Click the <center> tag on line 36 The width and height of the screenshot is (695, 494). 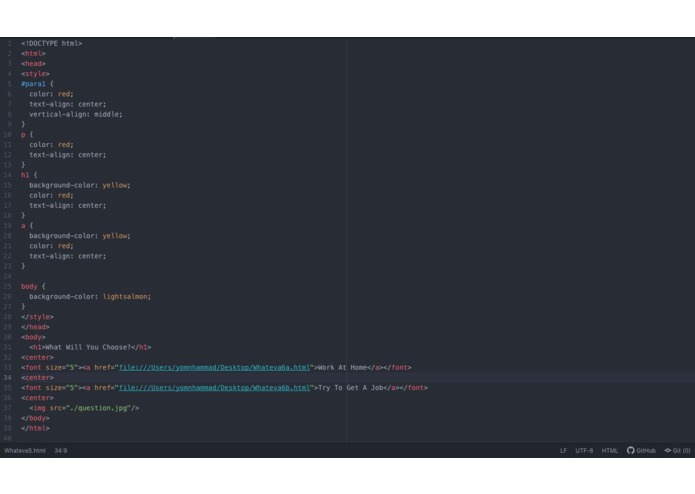37,398
